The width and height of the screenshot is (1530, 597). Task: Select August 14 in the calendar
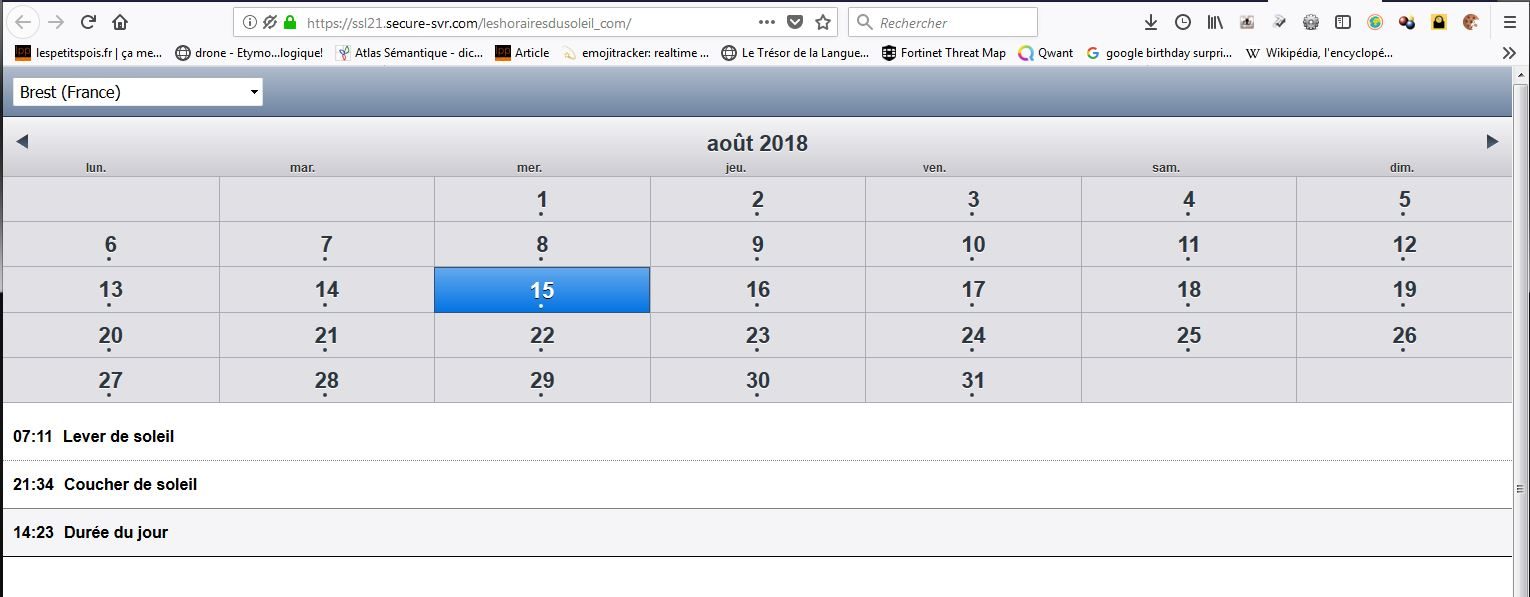click(x=326, y=289)
